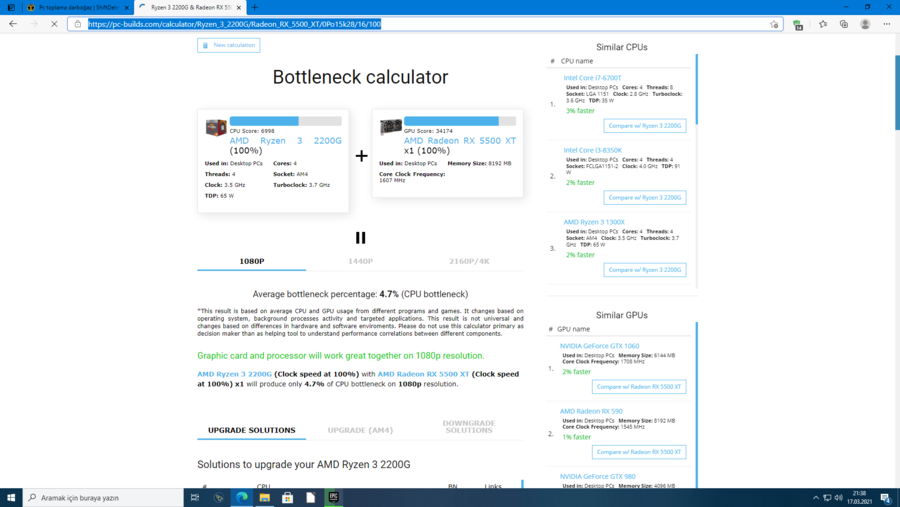
Task: Switch to Downgrade Solutions tab
Action: pos(469,427)
